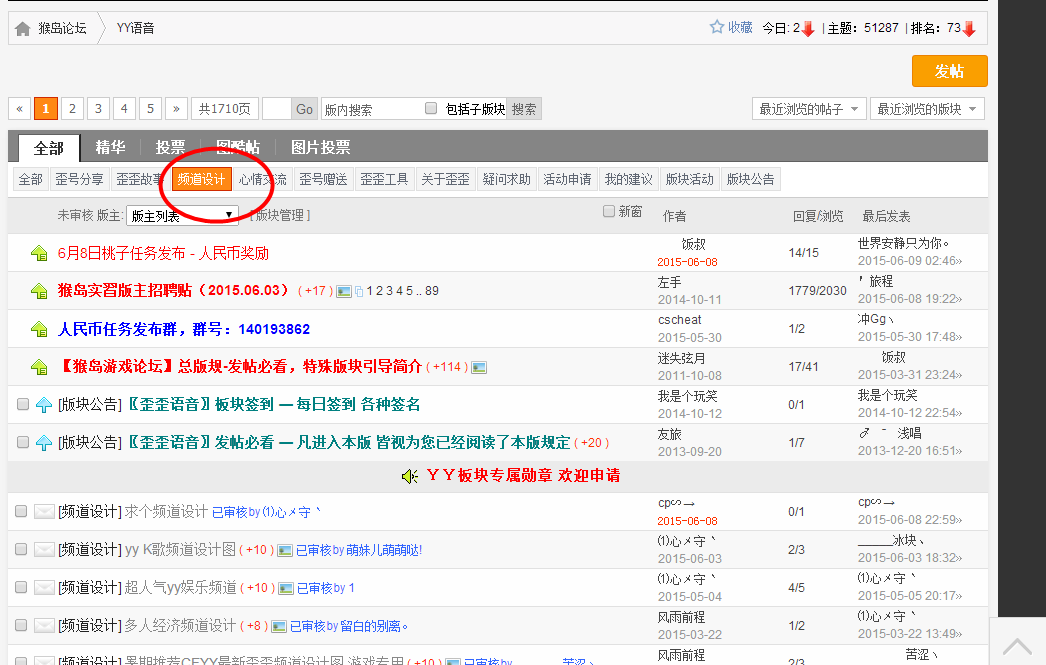This screenshot has height=665, width=1046.
Task: Click the envelope icon for yy K歌频道设计图
Action: [45, 550]
